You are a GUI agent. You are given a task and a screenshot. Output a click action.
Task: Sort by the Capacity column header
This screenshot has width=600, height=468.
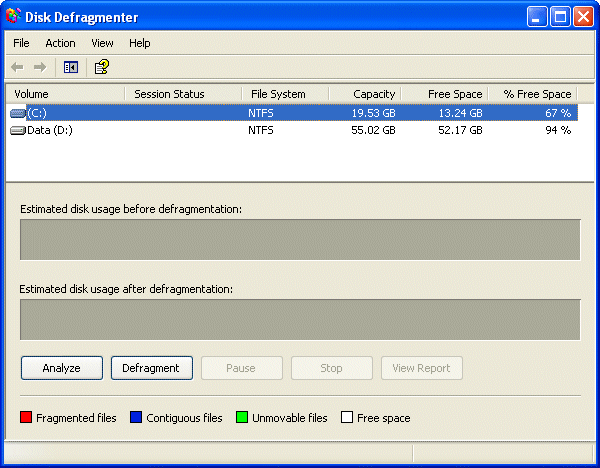coord(365,94)
